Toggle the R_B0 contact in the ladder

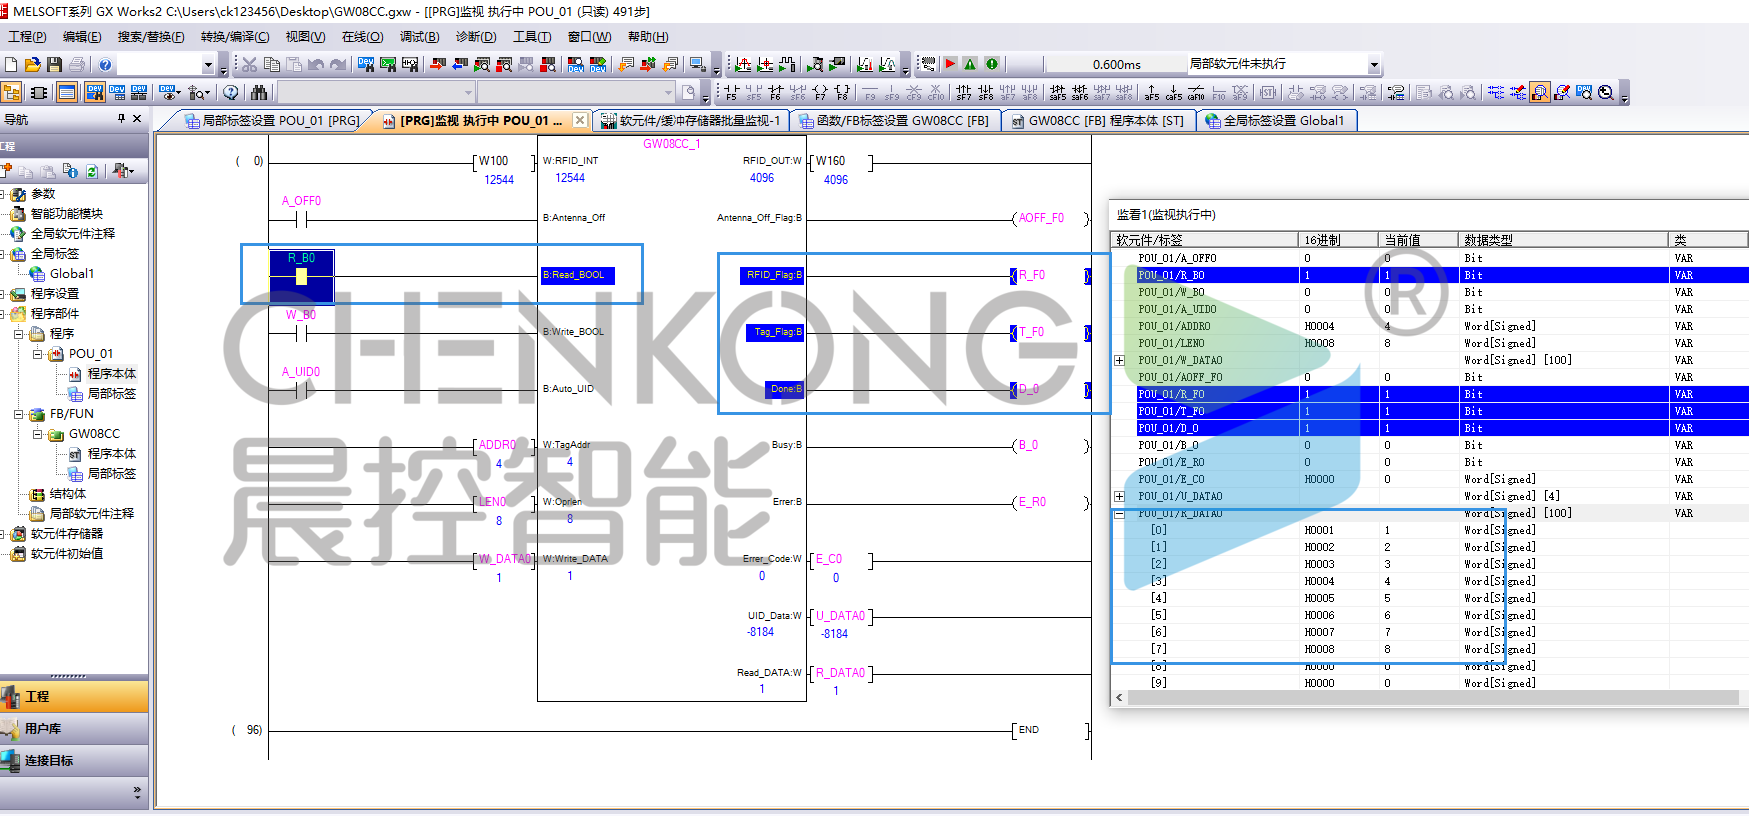[x=301, y=276]
